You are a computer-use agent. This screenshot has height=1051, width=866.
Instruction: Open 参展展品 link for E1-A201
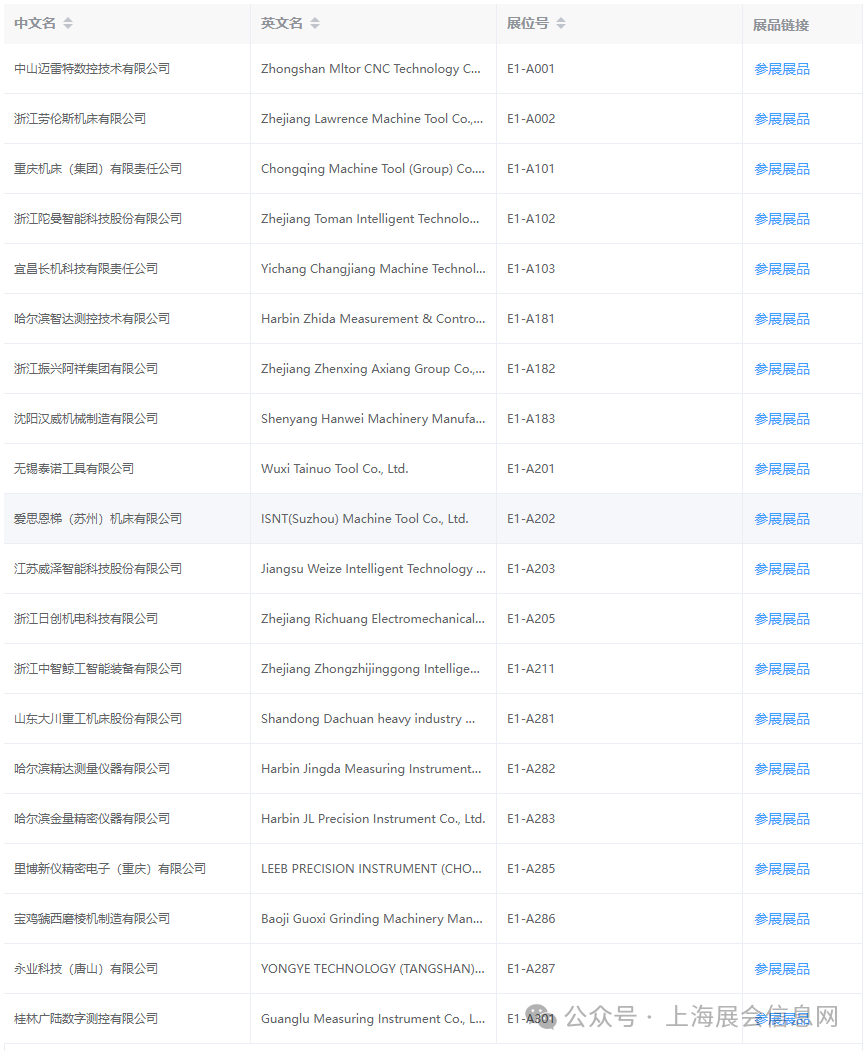click(x=782, y=469)
